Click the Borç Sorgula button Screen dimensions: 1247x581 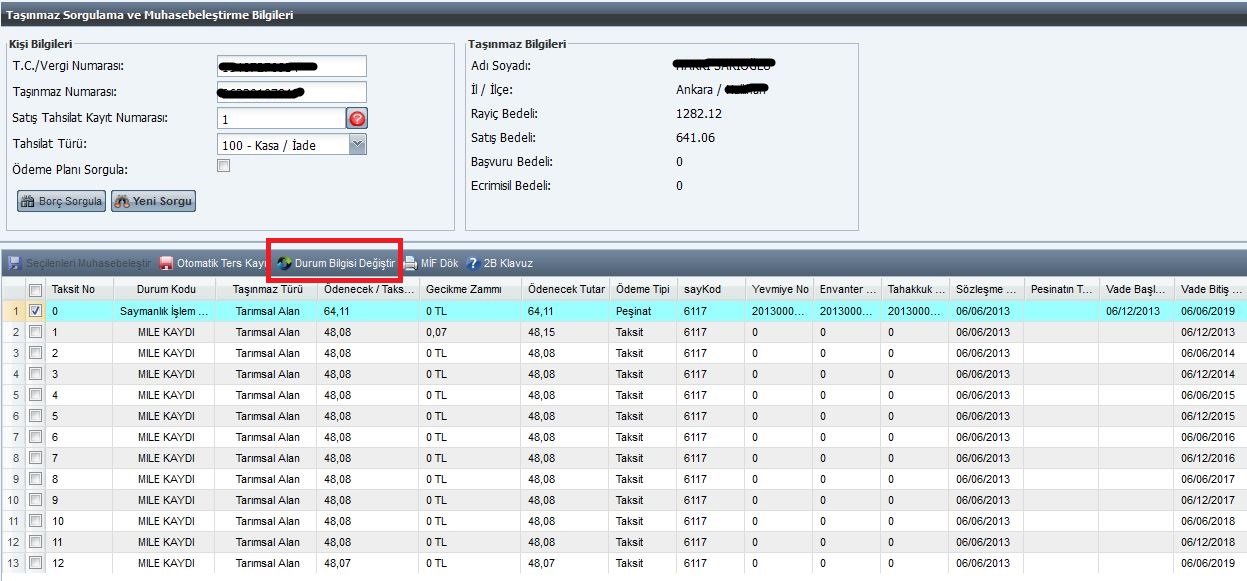tap(61, 201)
